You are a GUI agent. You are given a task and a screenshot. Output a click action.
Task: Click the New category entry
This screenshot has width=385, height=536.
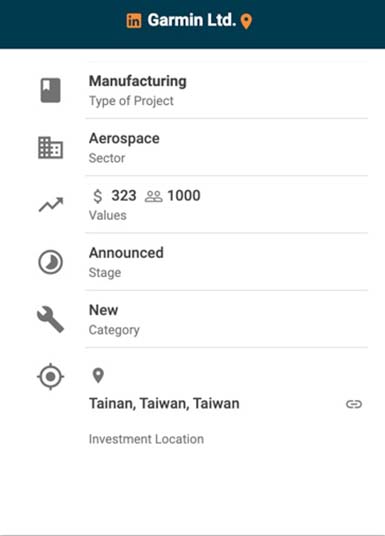tap(104, 310)
